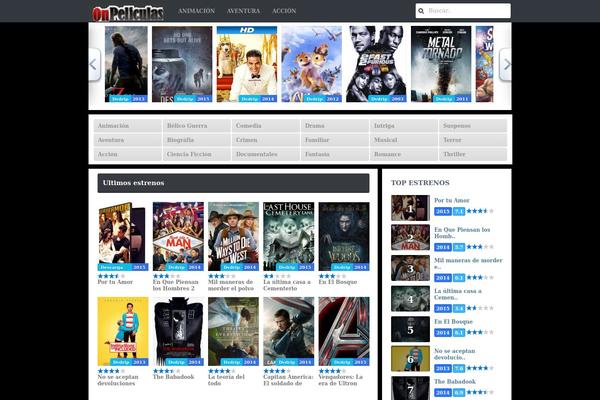The image size is (600, 400).
Task: Open the Biografía genre
Action: 197,140
